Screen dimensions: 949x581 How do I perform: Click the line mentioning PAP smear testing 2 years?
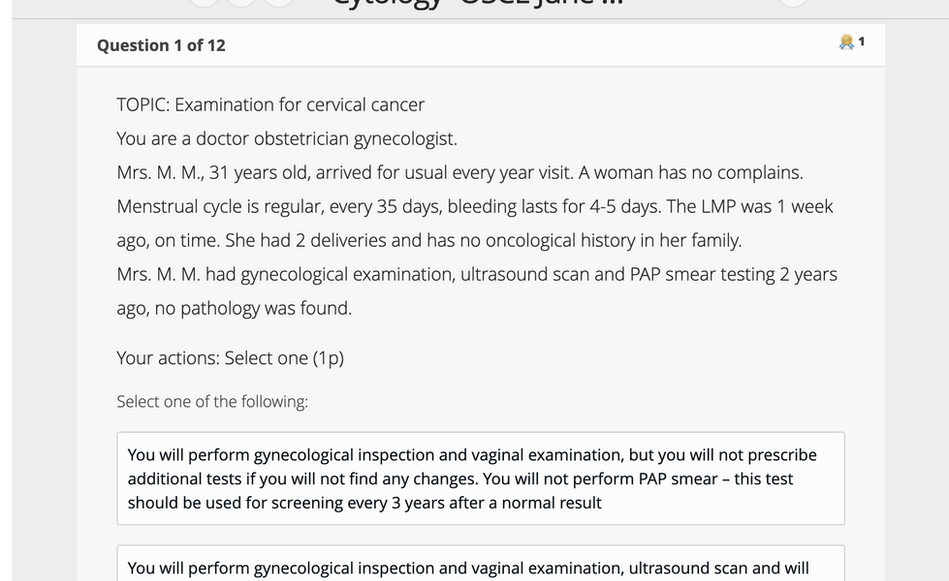477,274
